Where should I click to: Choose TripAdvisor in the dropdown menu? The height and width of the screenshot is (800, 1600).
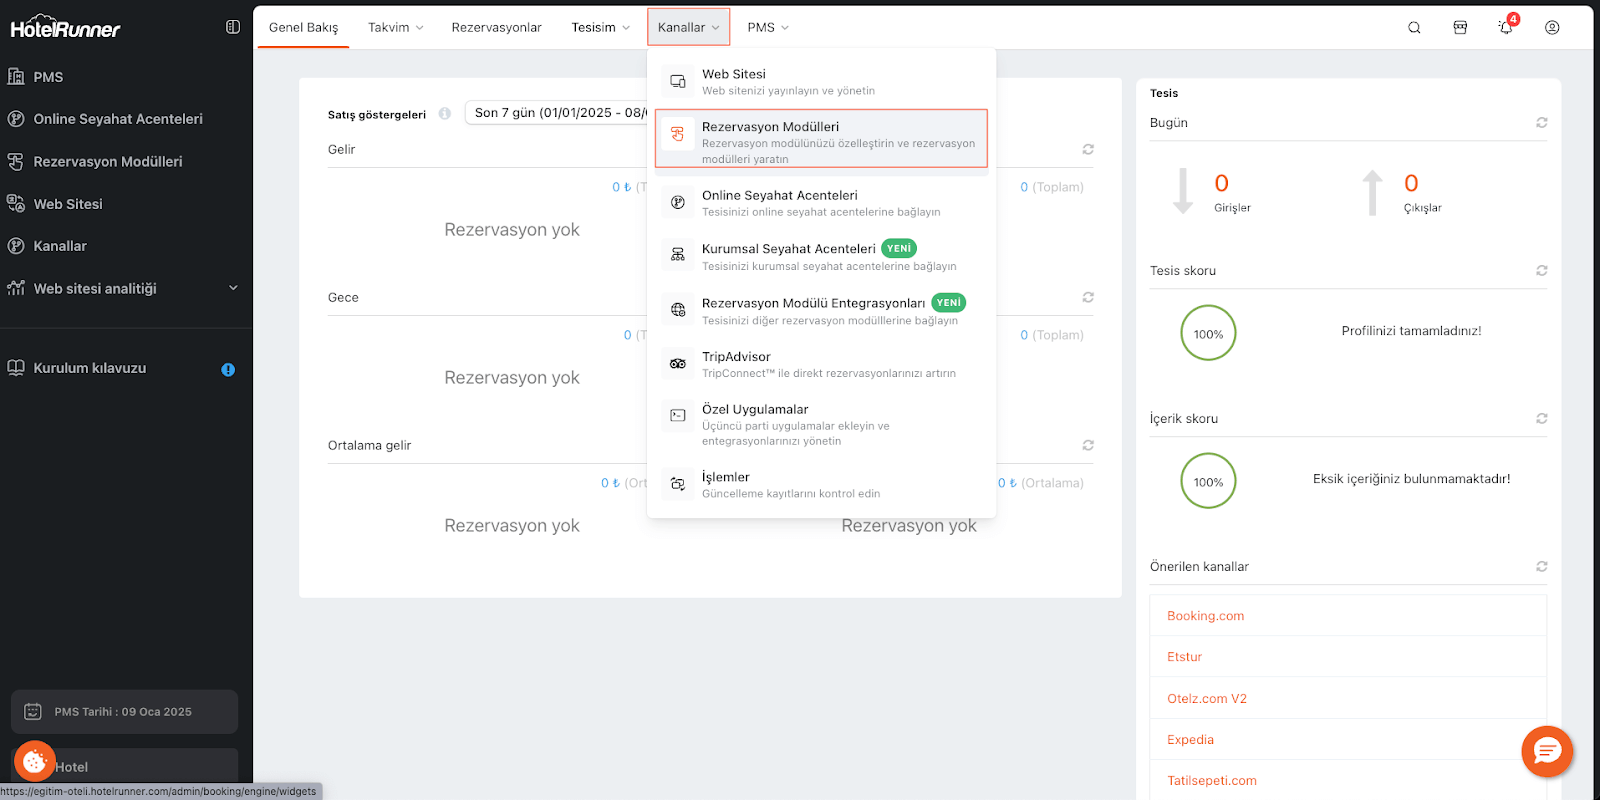tap(736, 357)
